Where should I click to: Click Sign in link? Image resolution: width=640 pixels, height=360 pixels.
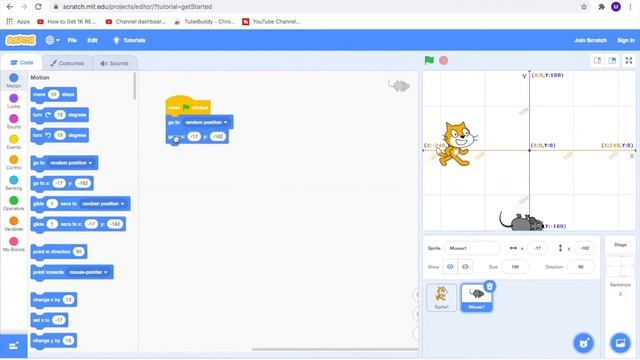(626, 40)
